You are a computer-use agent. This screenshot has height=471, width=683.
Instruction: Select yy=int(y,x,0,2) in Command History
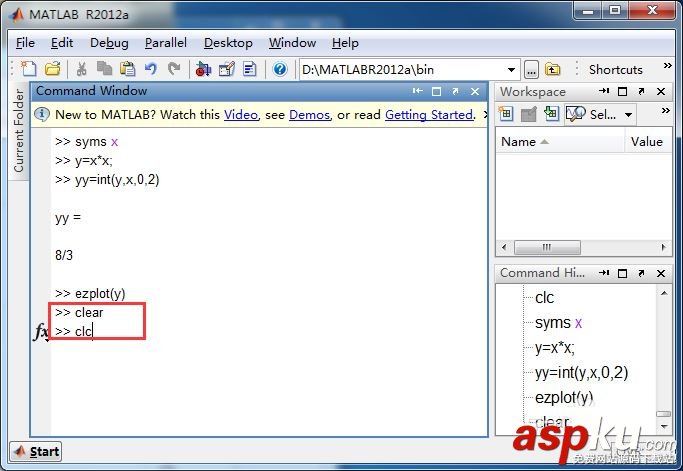click(582, 373)
